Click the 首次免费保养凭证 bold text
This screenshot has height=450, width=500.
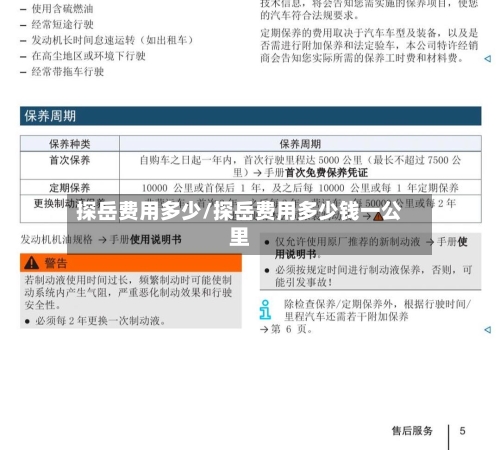(327, 173)
